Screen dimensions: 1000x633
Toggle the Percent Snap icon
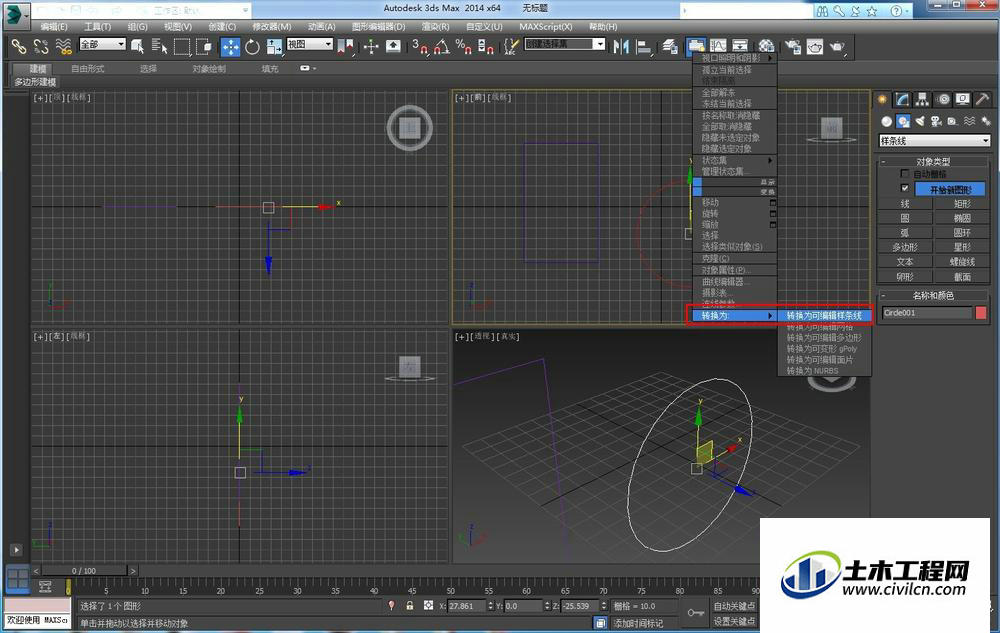(463, 47)
